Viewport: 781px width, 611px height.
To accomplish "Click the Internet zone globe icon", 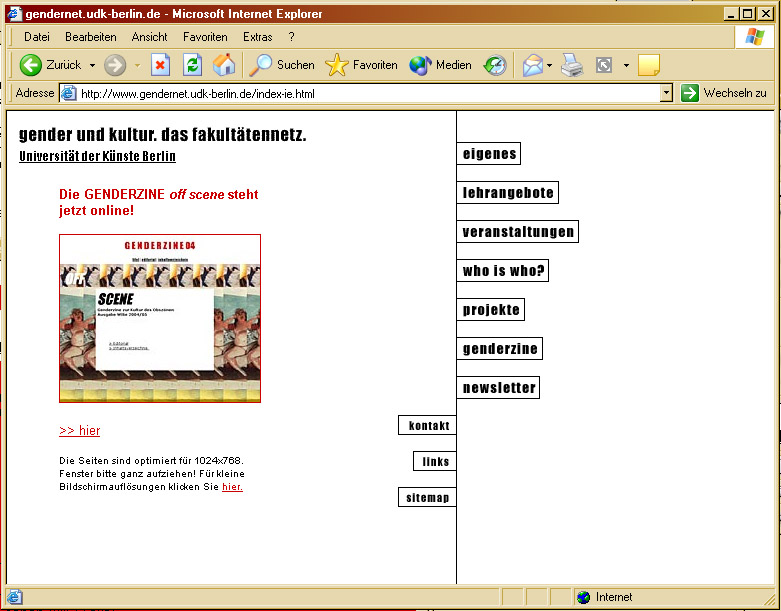I will tap(583, 597).
